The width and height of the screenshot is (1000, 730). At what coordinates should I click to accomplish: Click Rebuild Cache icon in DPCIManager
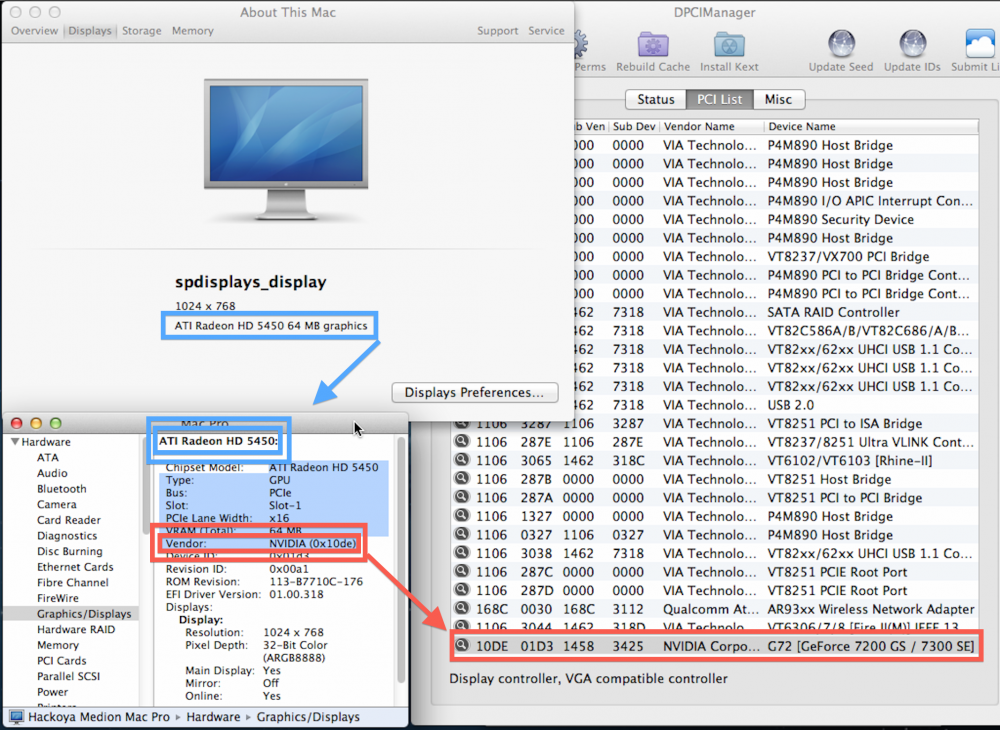point(652,45)
